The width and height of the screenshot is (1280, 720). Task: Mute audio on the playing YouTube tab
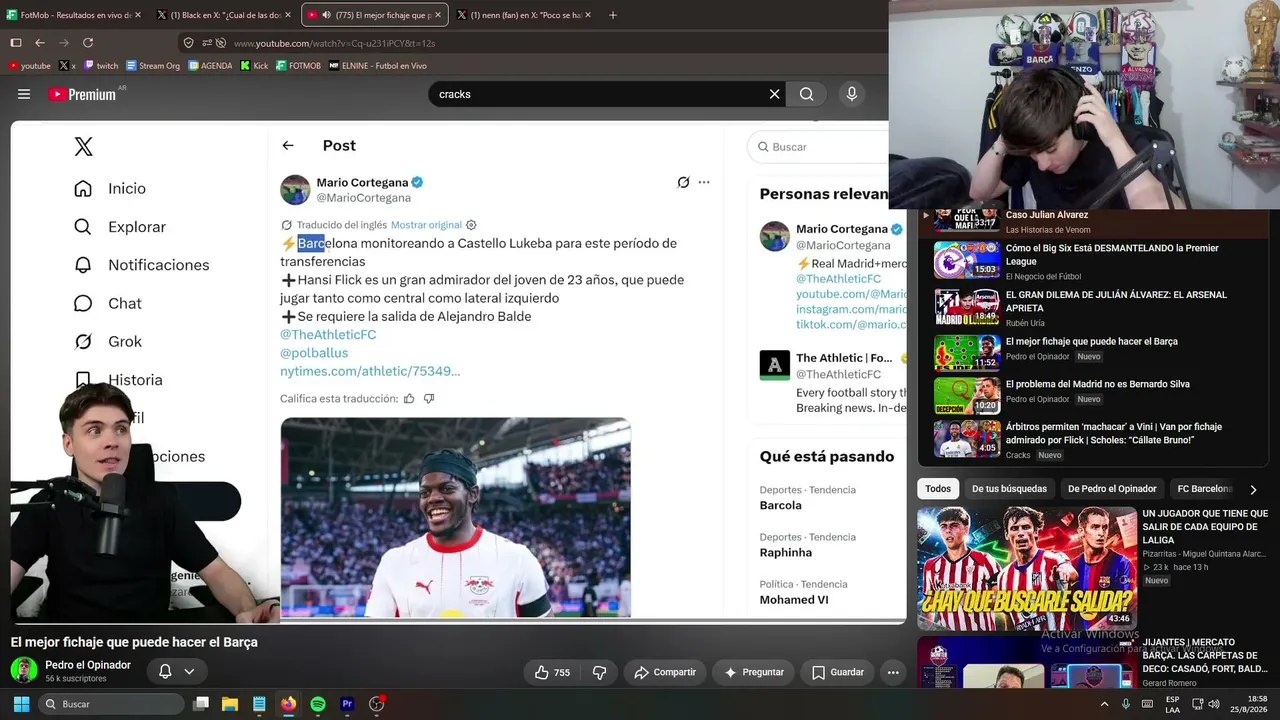pyautogui.click(x=327, y=15)
